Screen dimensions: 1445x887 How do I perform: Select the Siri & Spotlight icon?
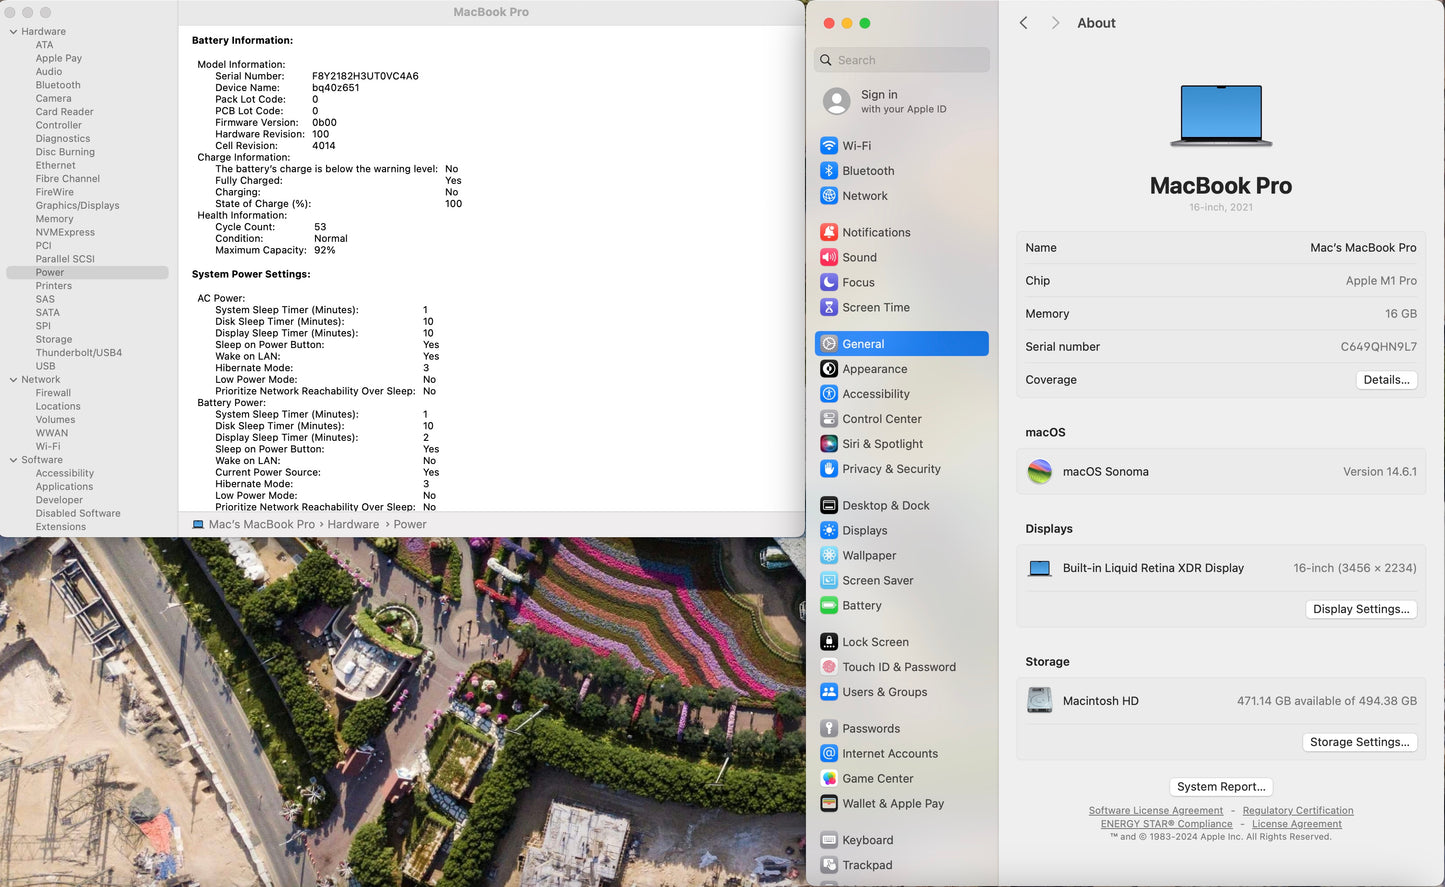[829, 444]
